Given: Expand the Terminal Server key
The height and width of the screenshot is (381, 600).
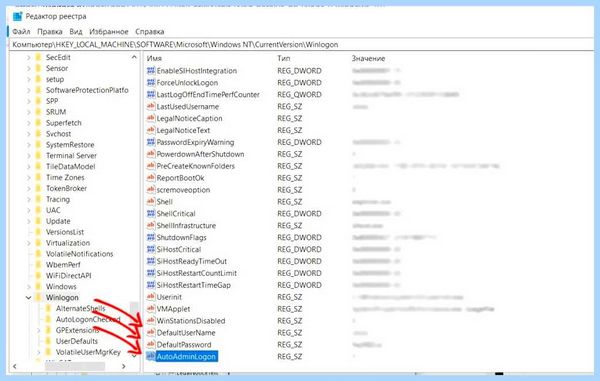Looking at the screenshot, I should [29, 156].
